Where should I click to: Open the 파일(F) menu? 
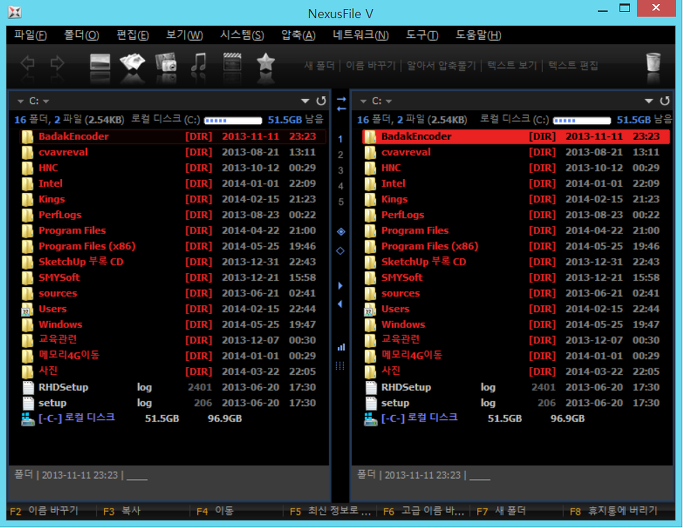[30, 35]
